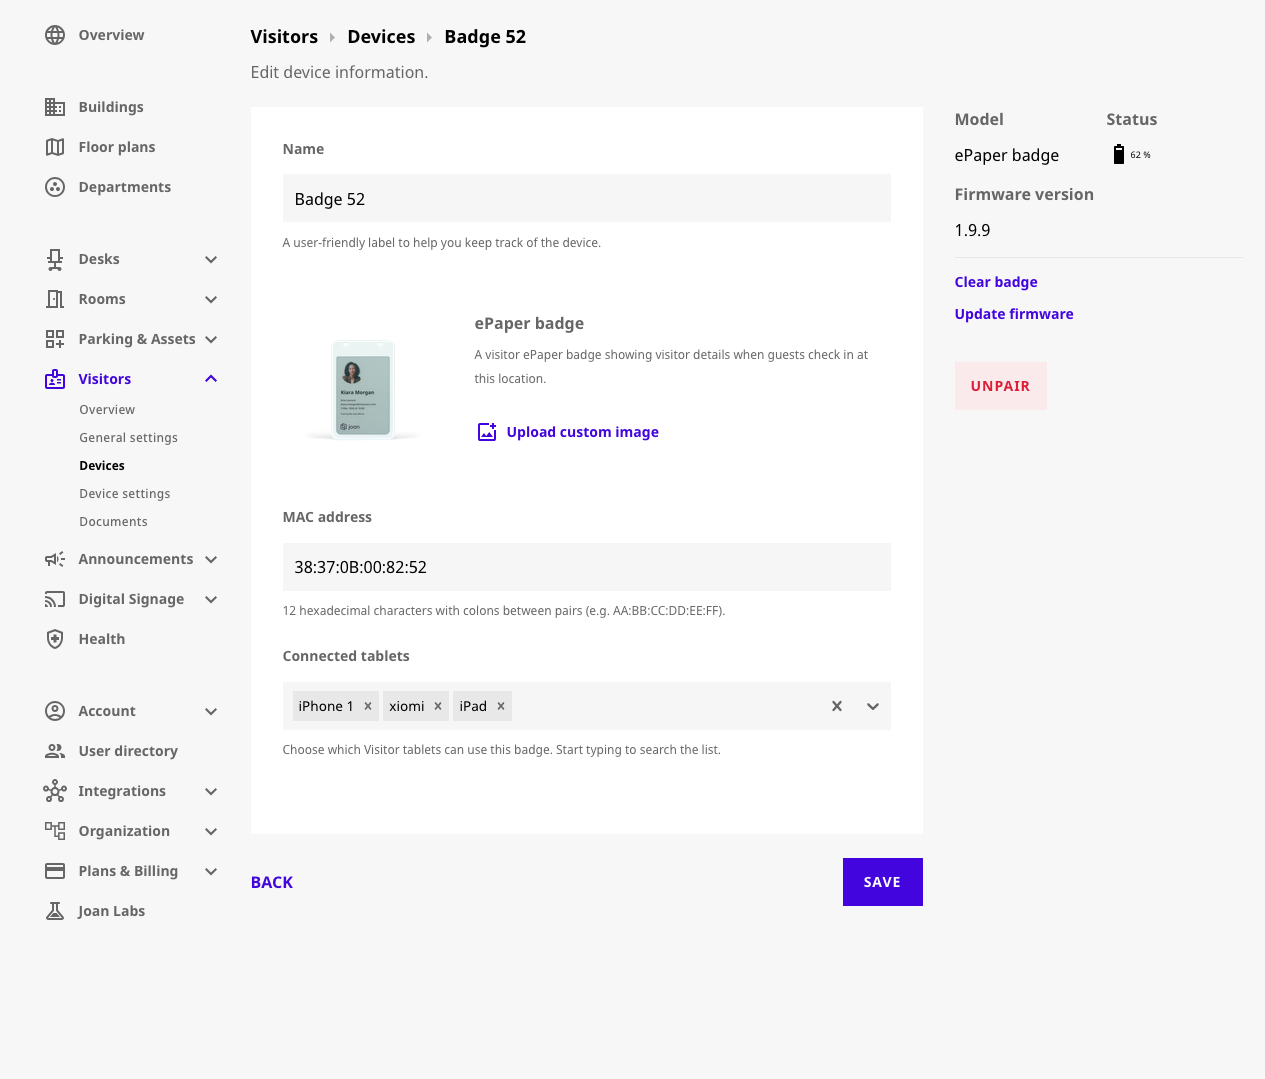Remove the iPad tablet tag

[501, 706]
